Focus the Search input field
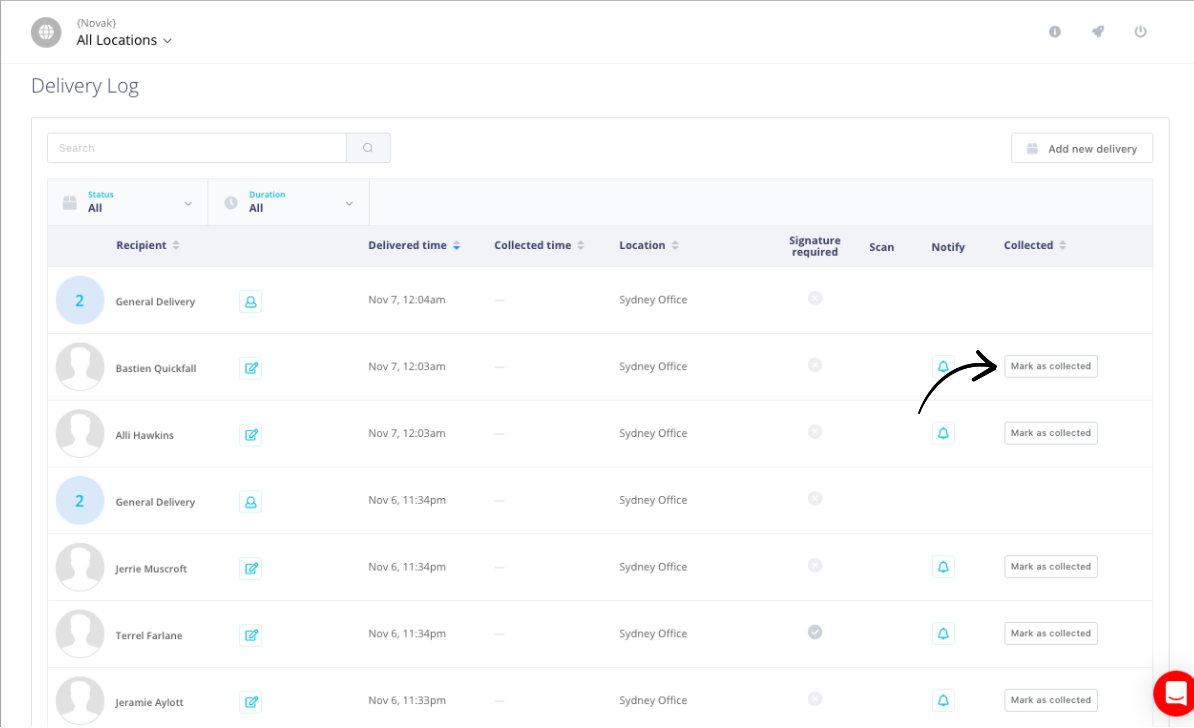The width and height of the screenshot is (1194, 728). (x=196, y=148)
